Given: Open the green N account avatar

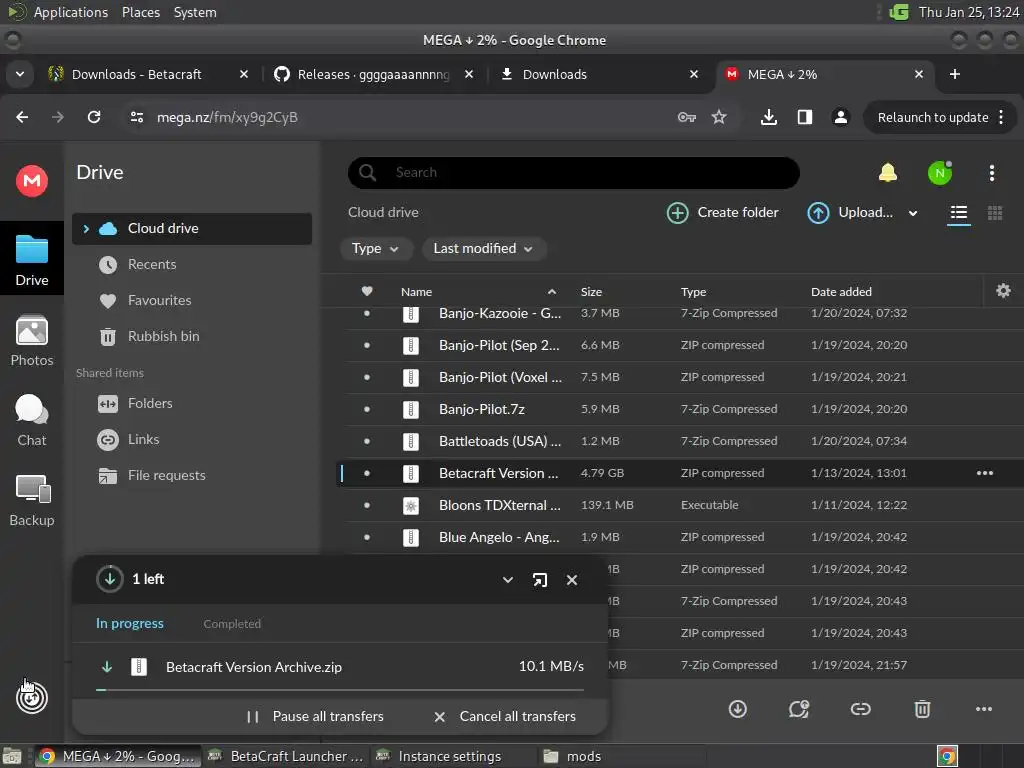Looking at the screenshot, I should (940, 173).
